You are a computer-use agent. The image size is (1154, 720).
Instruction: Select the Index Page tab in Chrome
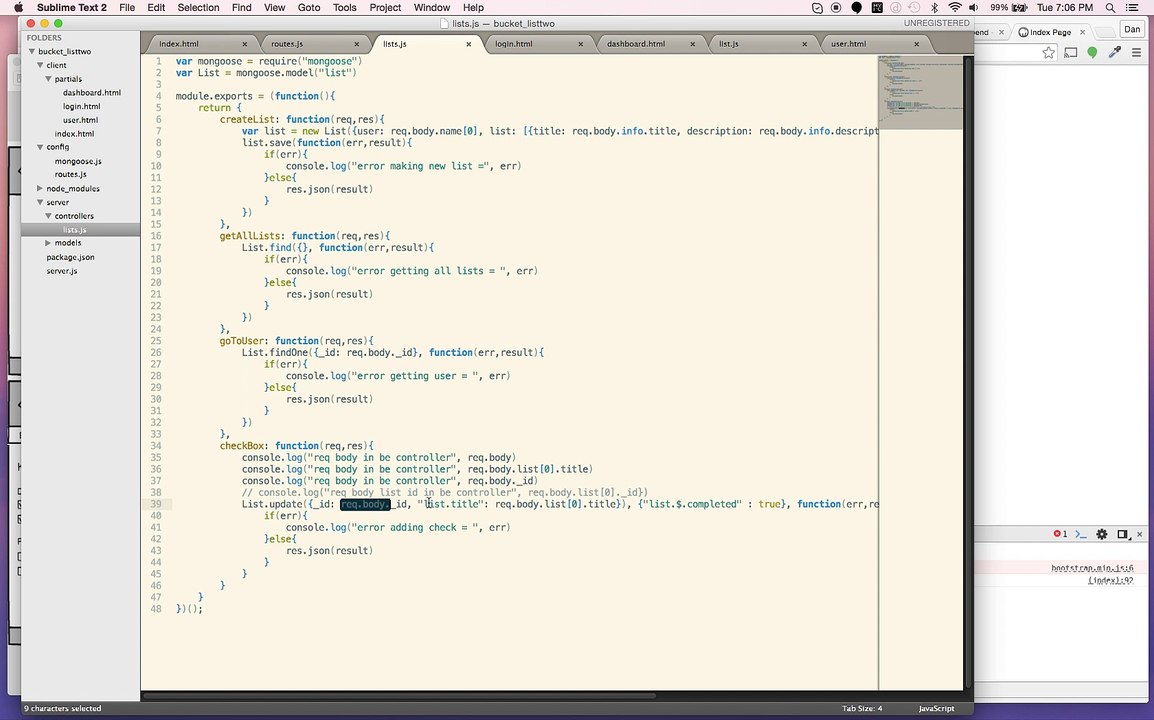point(1051,32)
